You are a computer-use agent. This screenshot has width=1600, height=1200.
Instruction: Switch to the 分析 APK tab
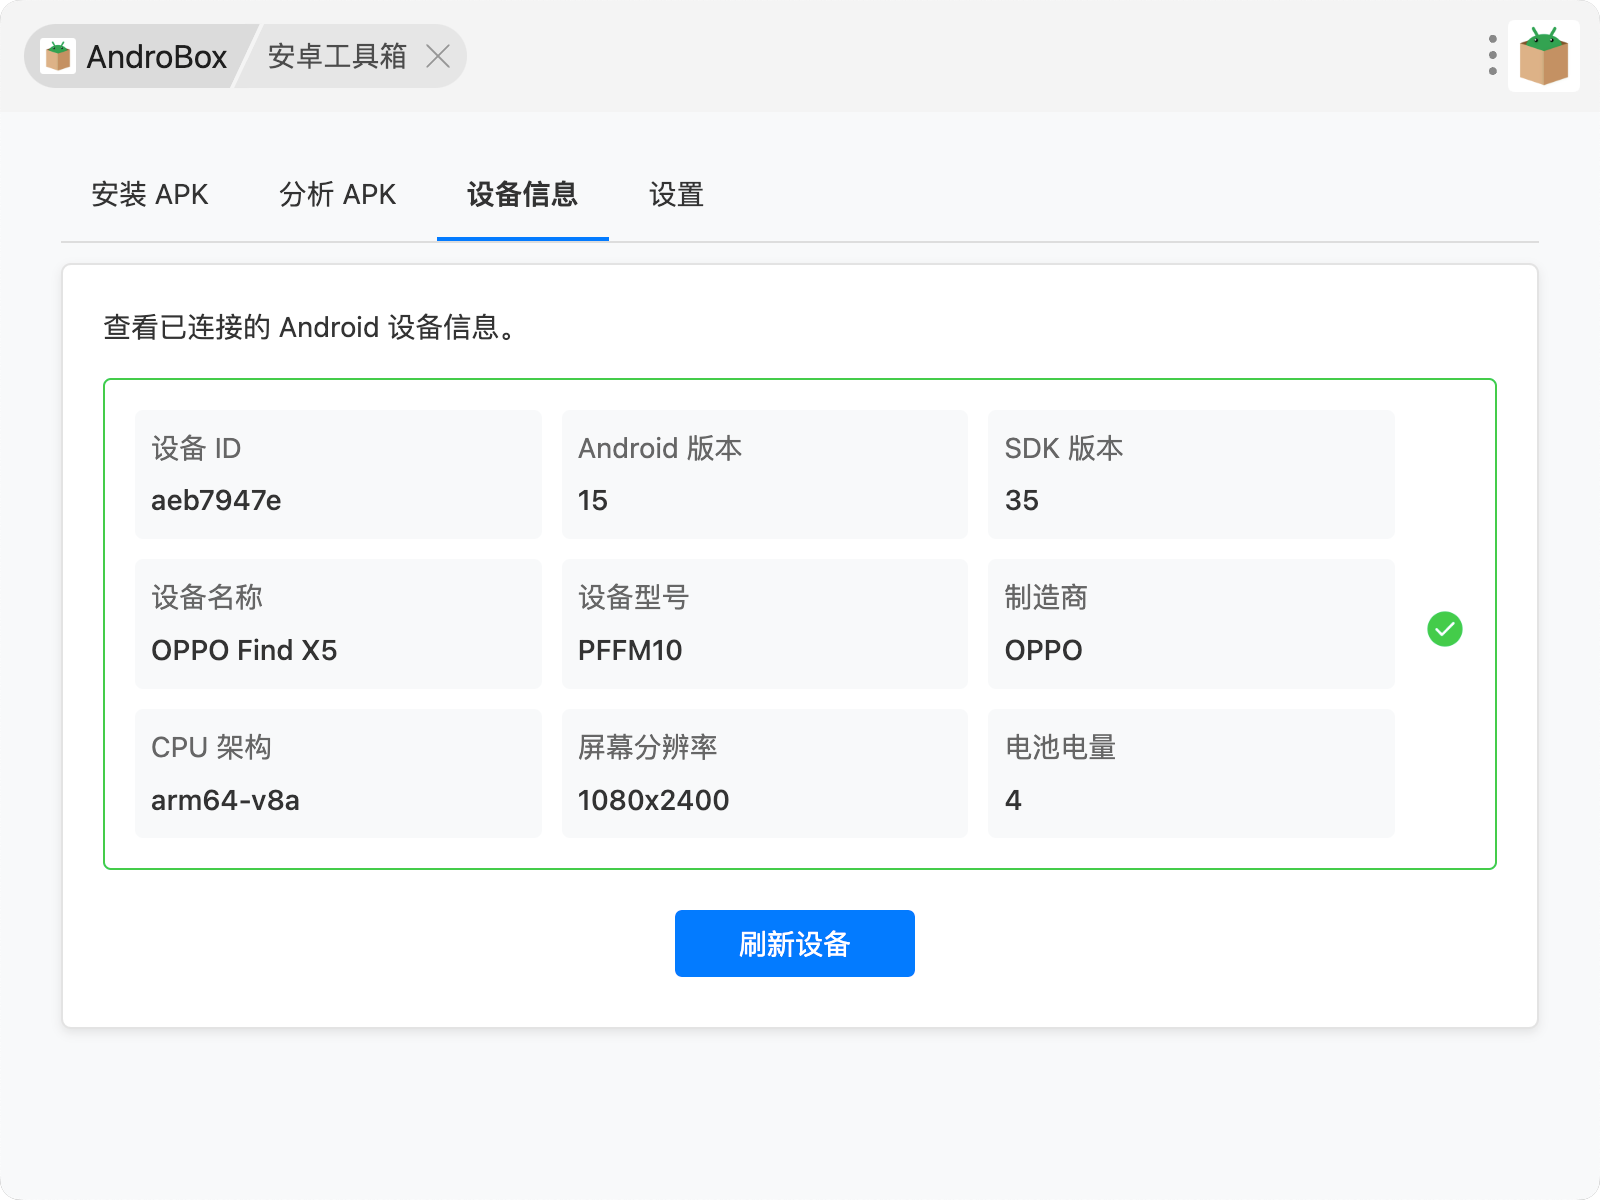point(338,194)
